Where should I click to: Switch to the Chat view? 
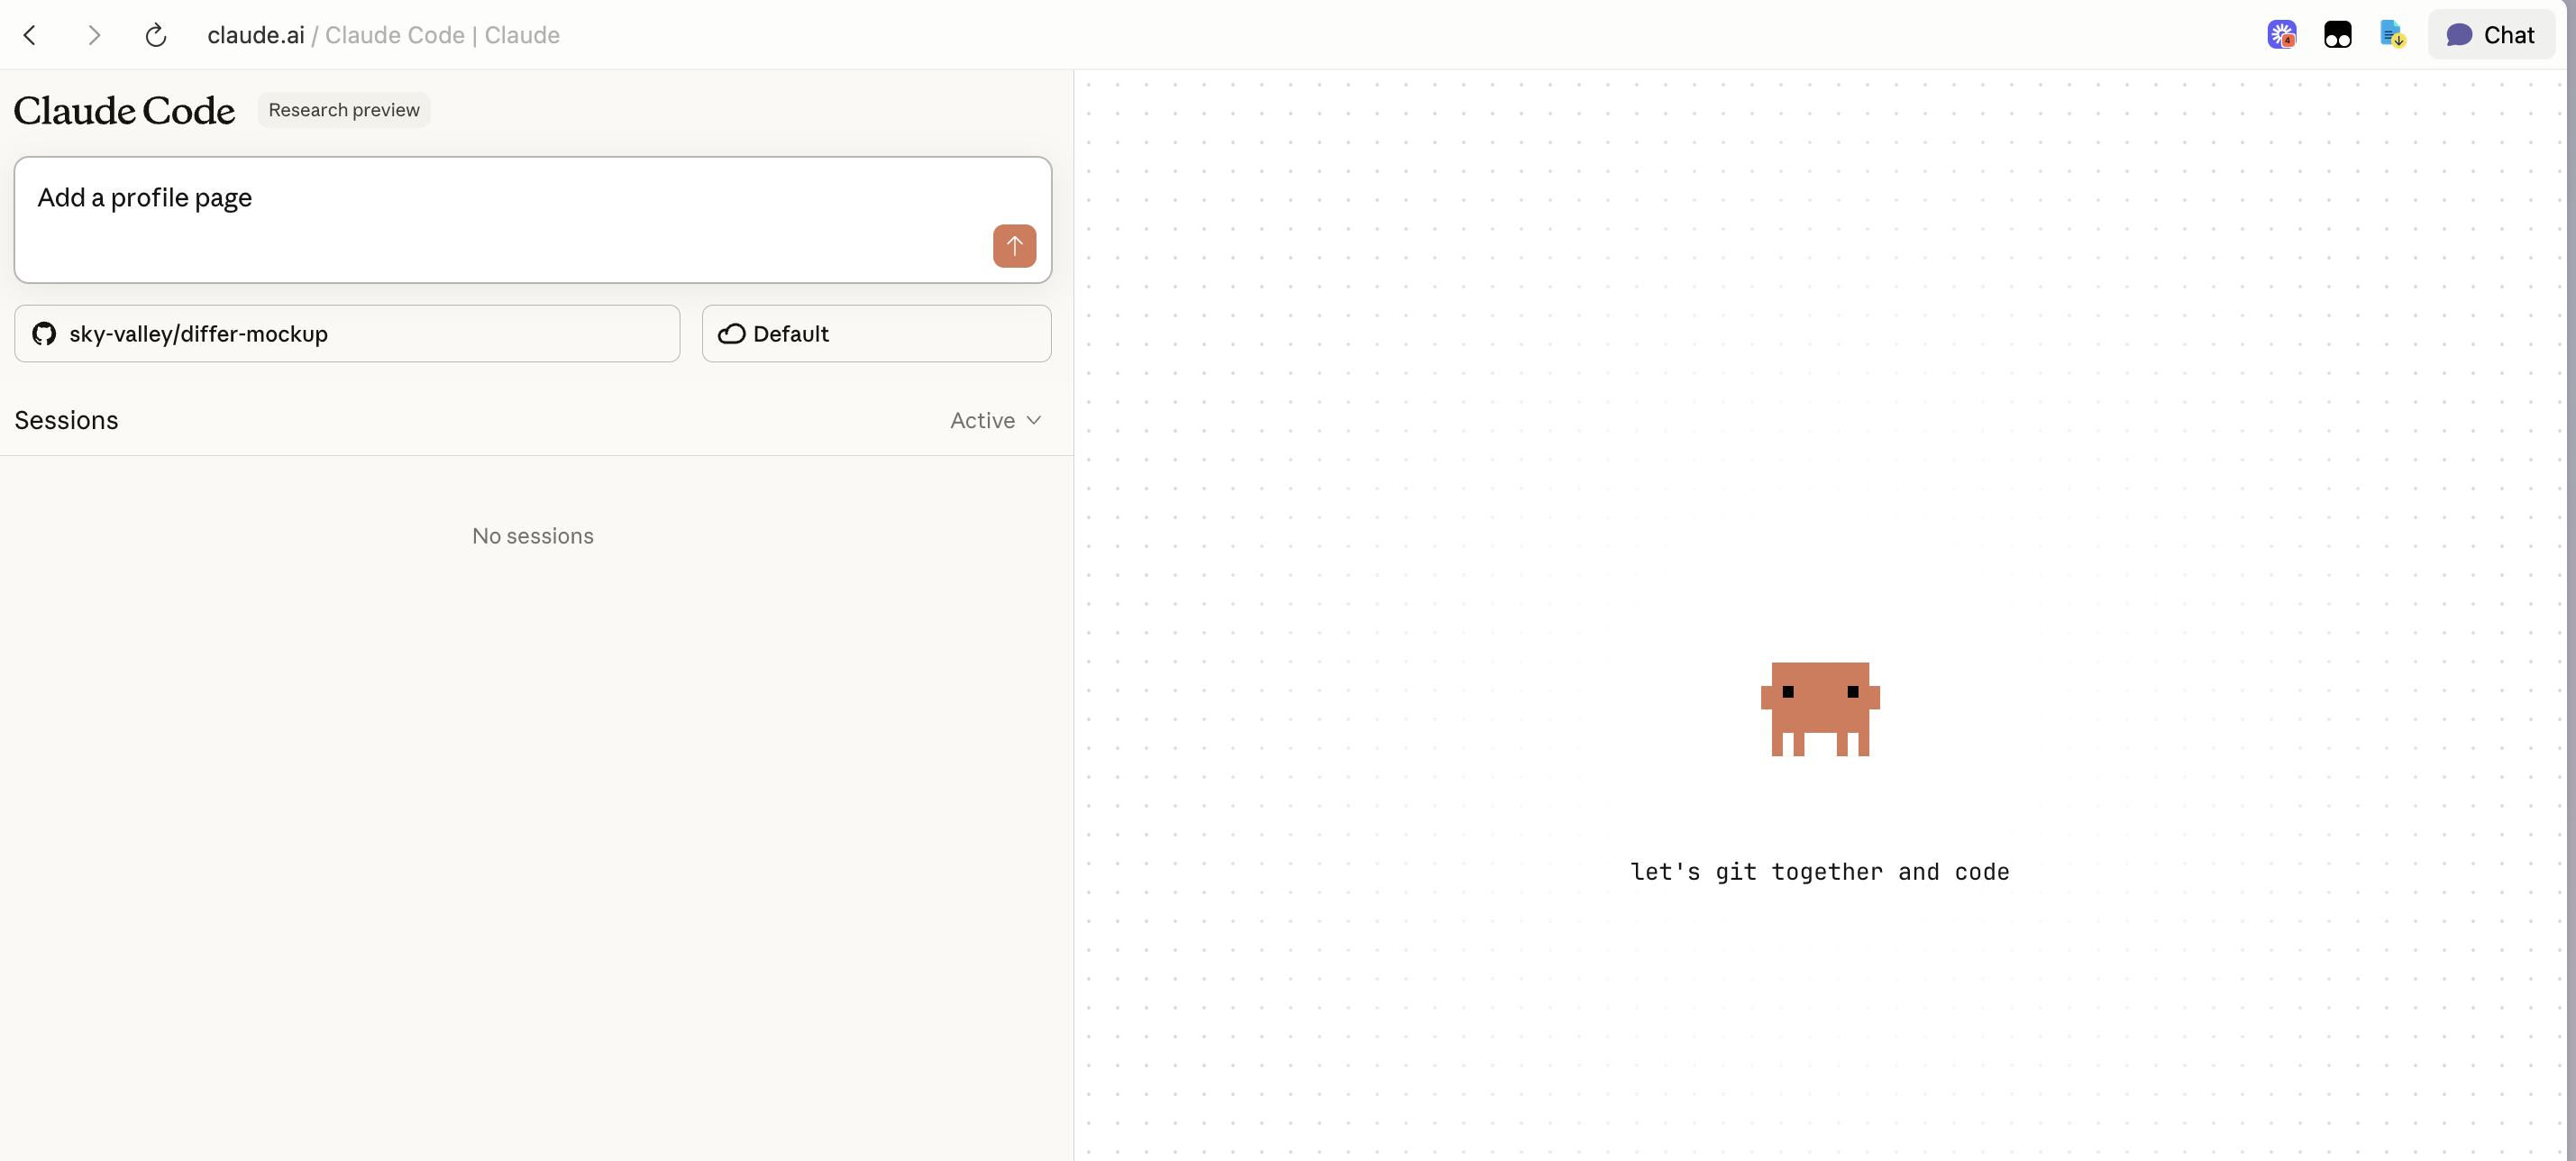tap(2492, 34)
